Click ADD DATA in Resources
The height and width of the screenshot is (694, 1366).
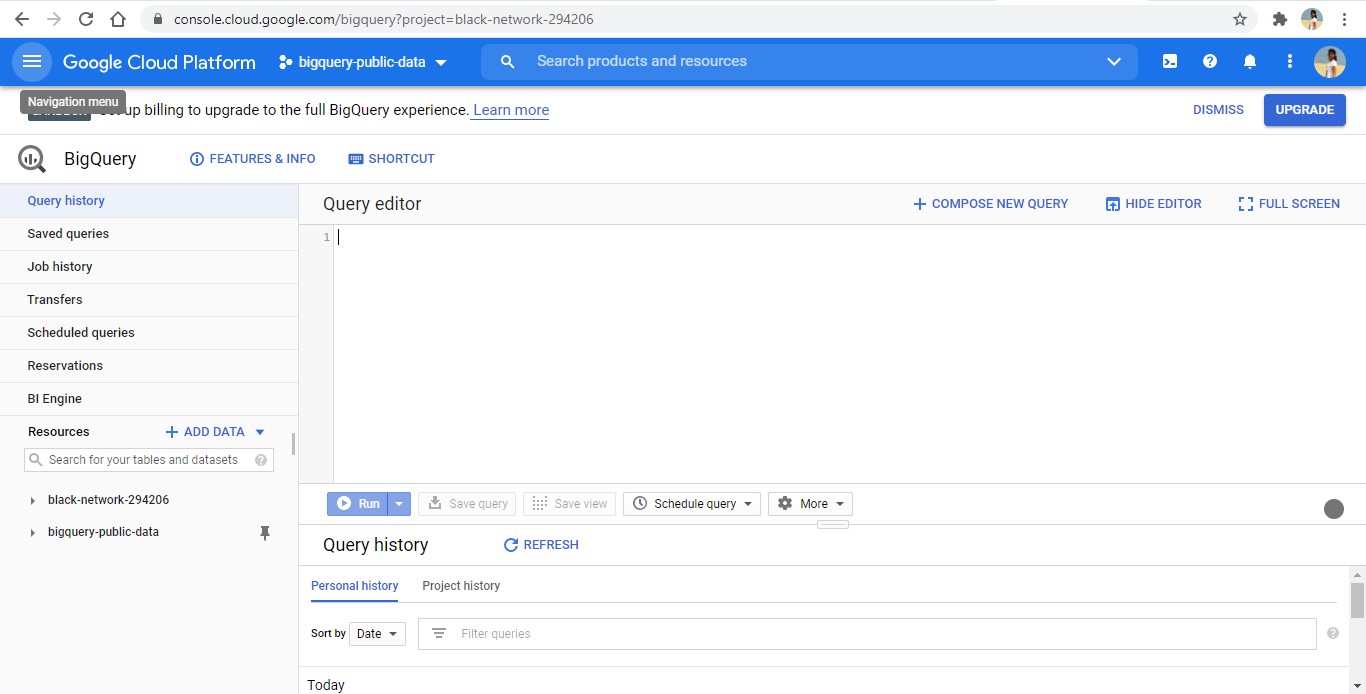click(205, 432)
